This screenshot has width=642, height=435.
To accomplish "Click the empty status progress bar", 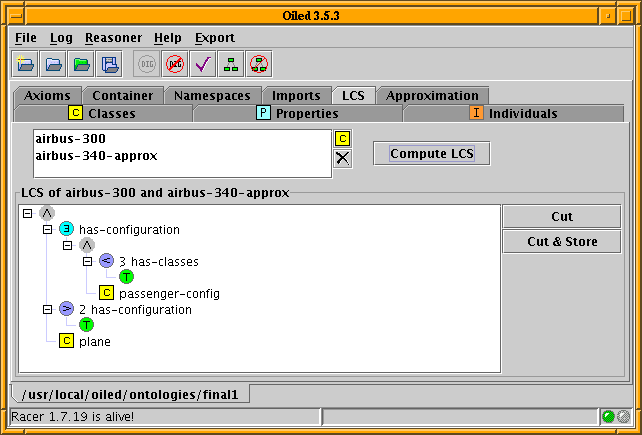I will [x=460, y=417].
